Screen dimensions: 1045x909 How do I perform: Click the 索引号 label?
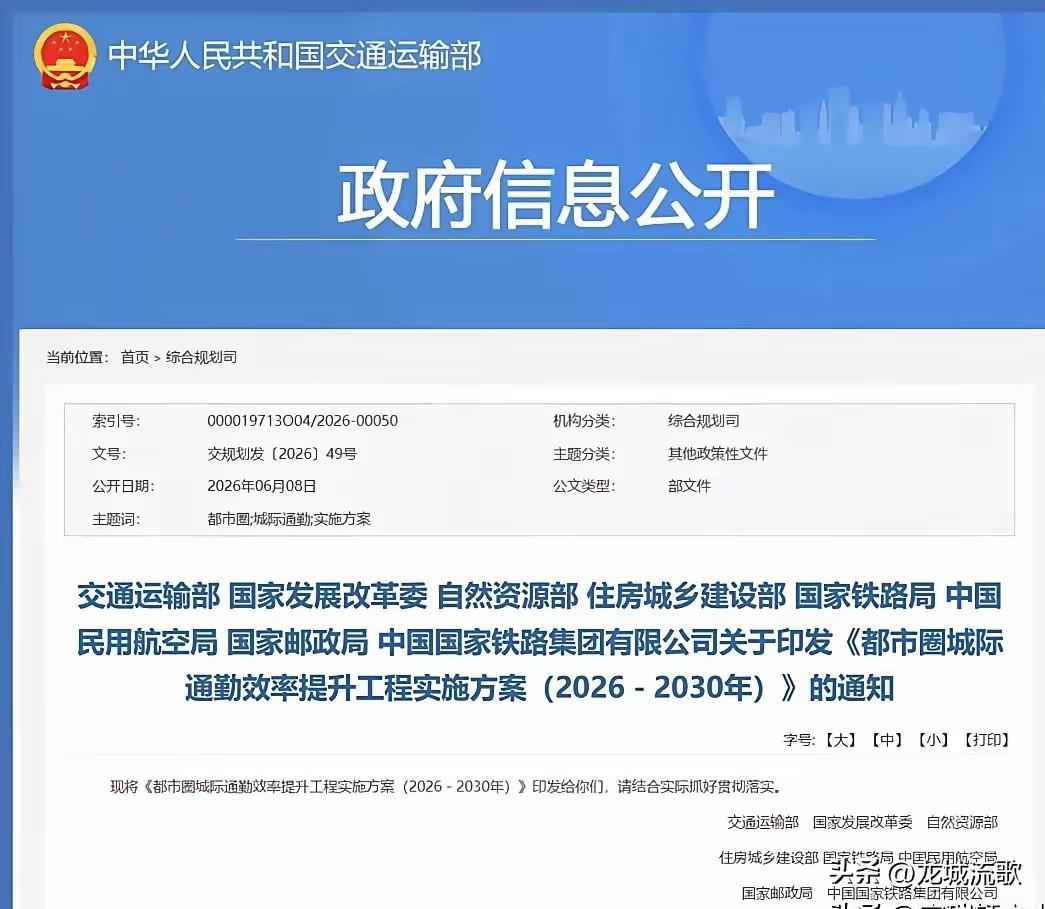(x=116, y=421)
